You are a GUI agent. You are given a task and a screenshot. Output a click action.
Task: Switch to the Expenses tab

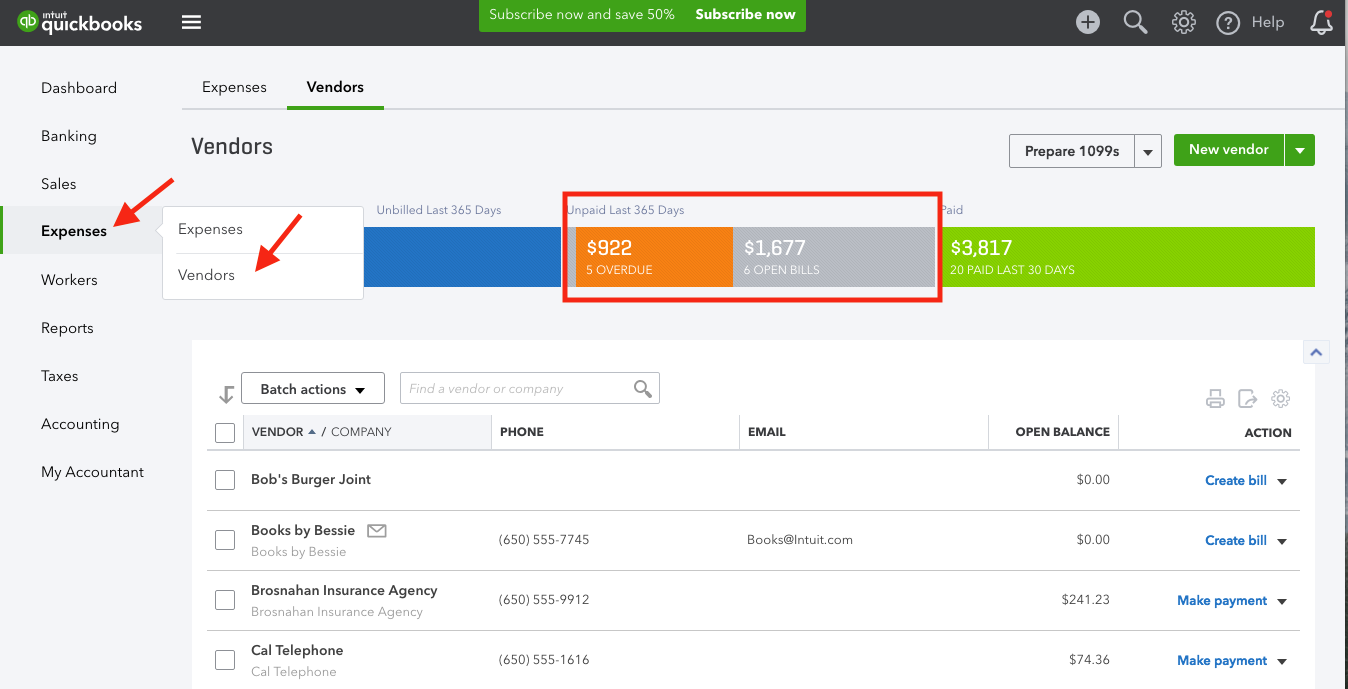point(234,87)
